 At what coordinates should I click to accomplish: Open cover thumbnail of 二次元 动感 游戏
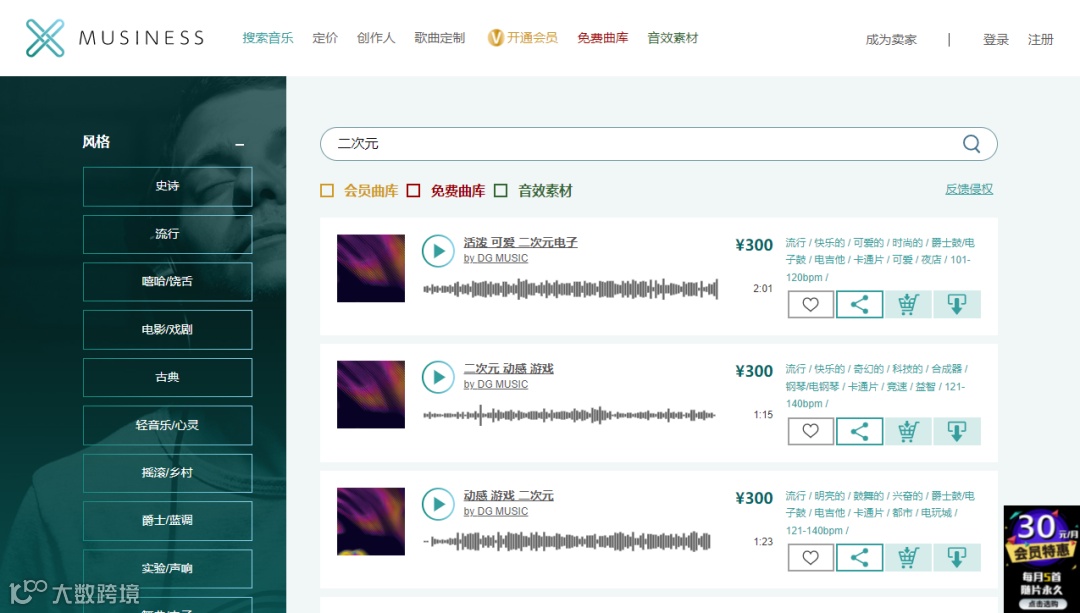371,395
